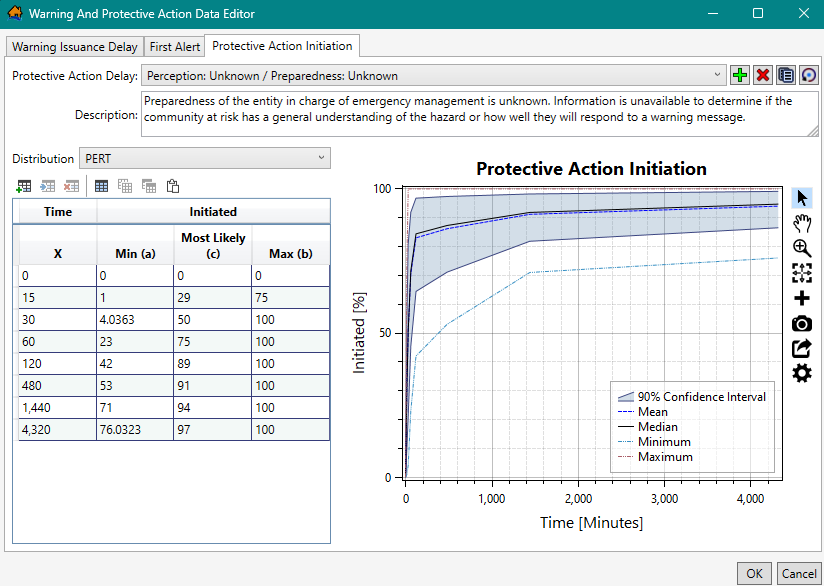Open the Warning Issuance Delay tab
The height and width of the screenshot is (586, 824).
[74, 46]
